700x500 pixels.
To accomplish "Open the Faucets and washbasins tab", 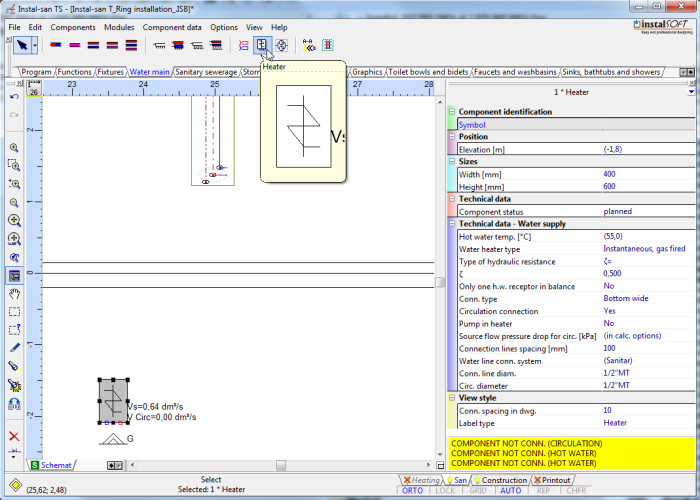I will (x=515, y=72).
